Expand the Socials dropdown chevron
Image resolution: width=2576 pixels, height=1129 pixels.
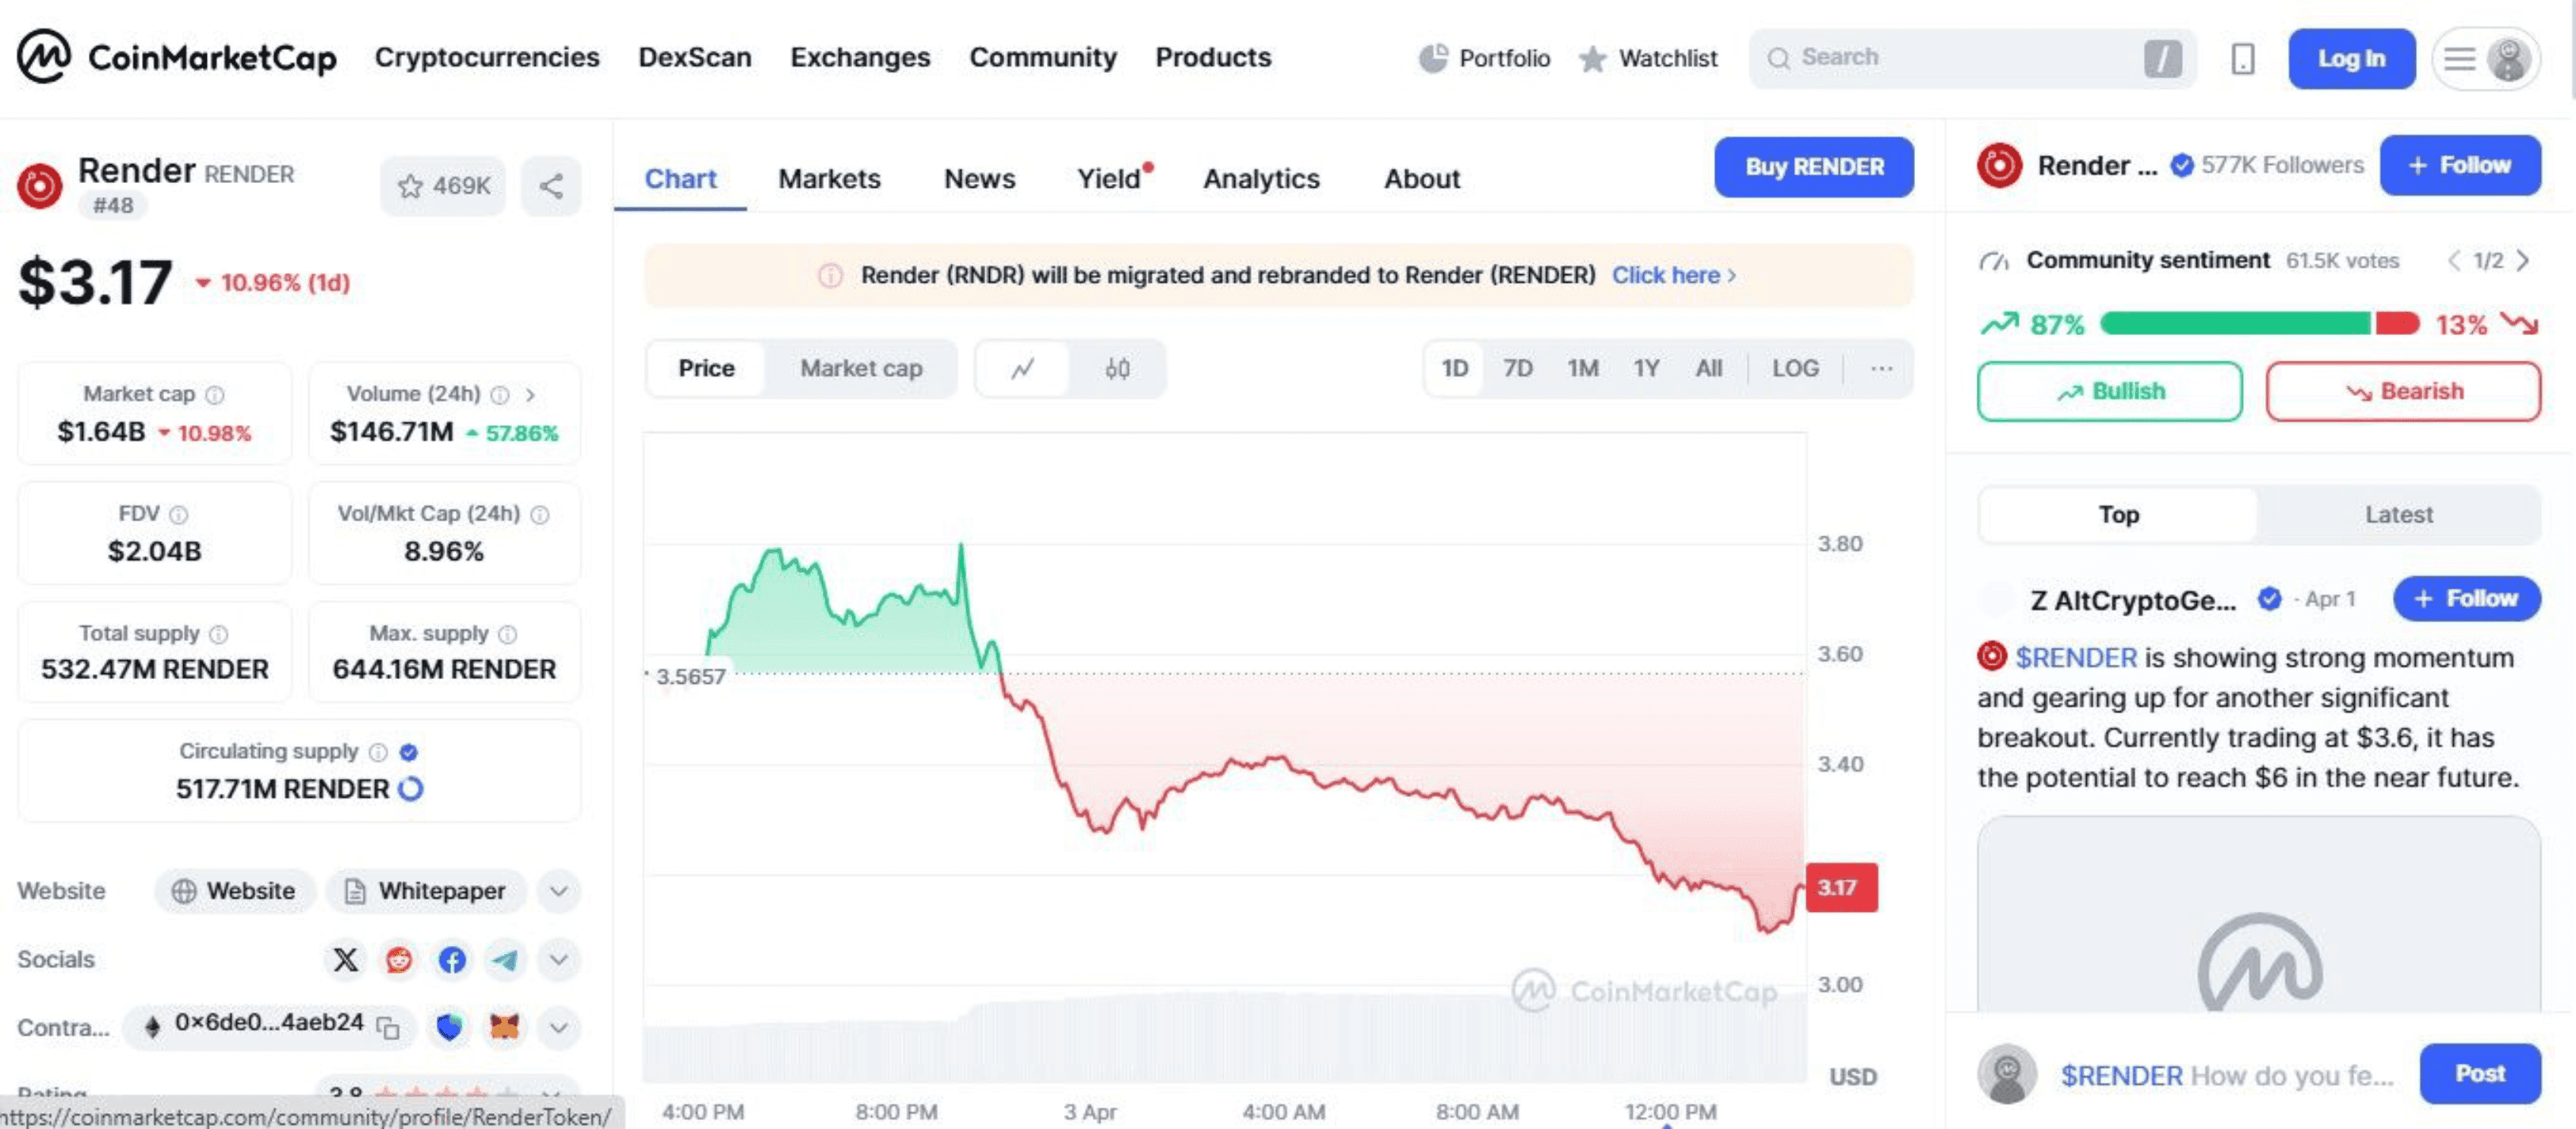(x=558, y=960)
